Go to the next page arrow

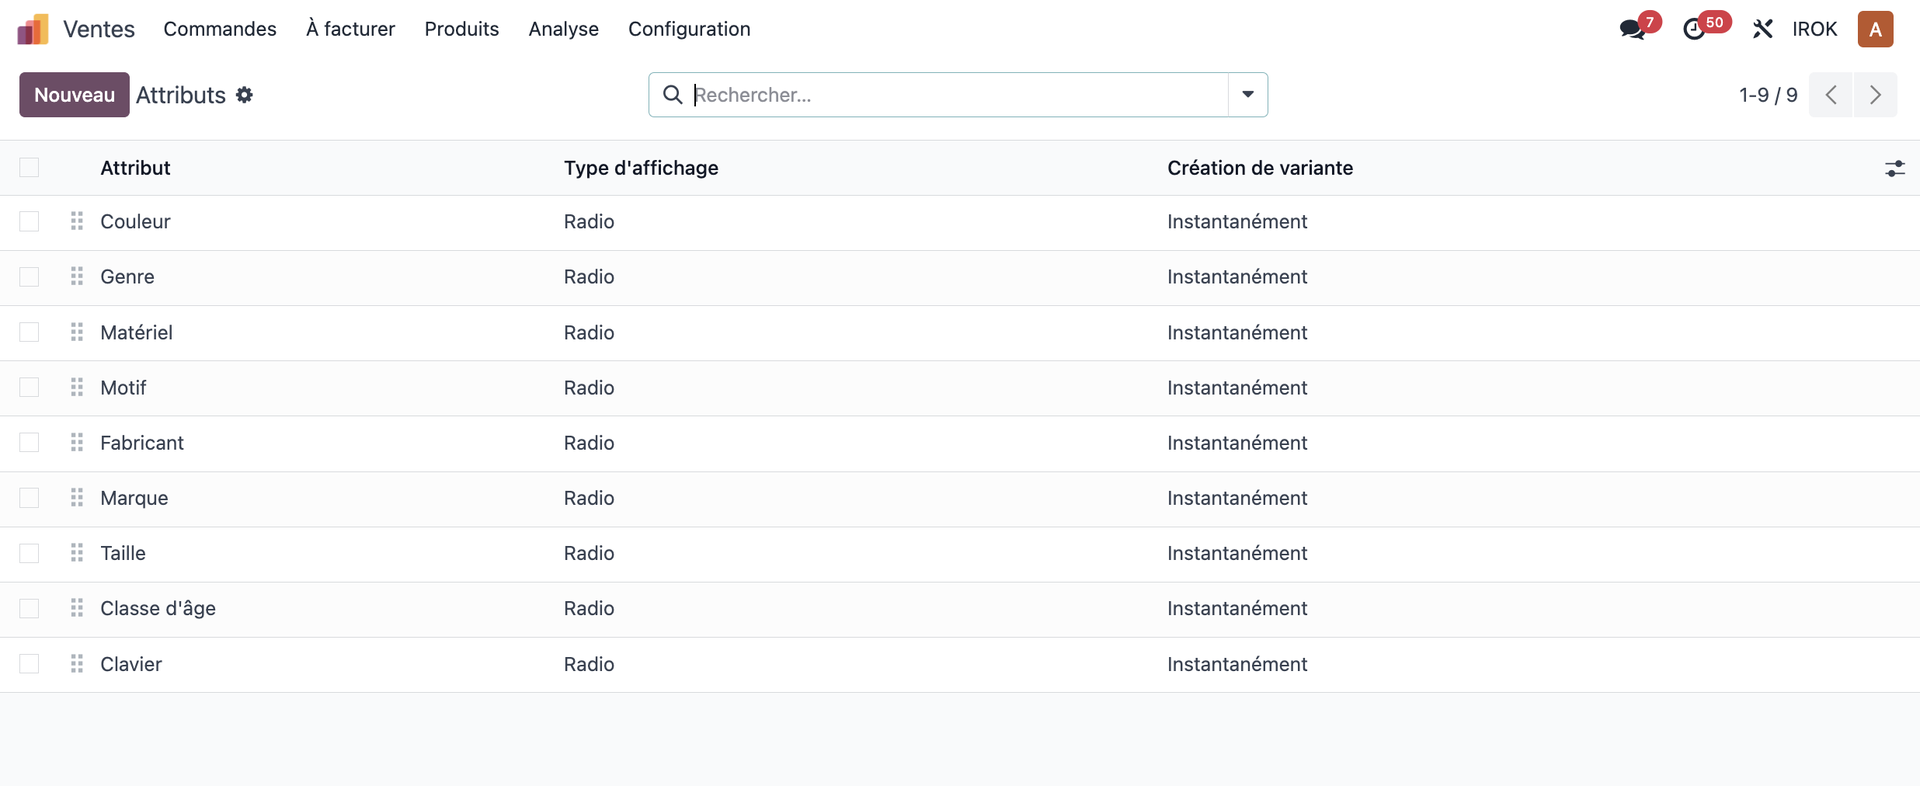1875,95
